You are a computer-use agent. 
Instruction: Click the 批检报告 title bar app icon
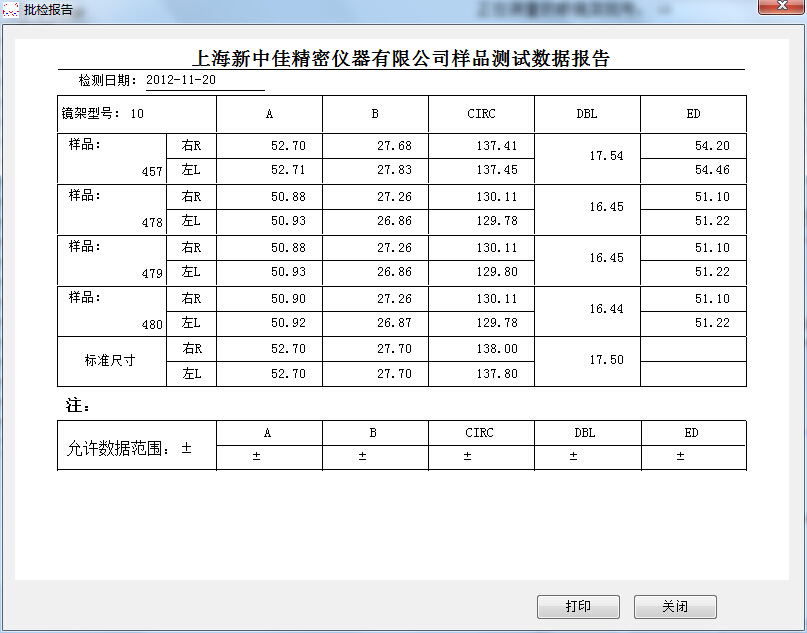pos(10,10)
